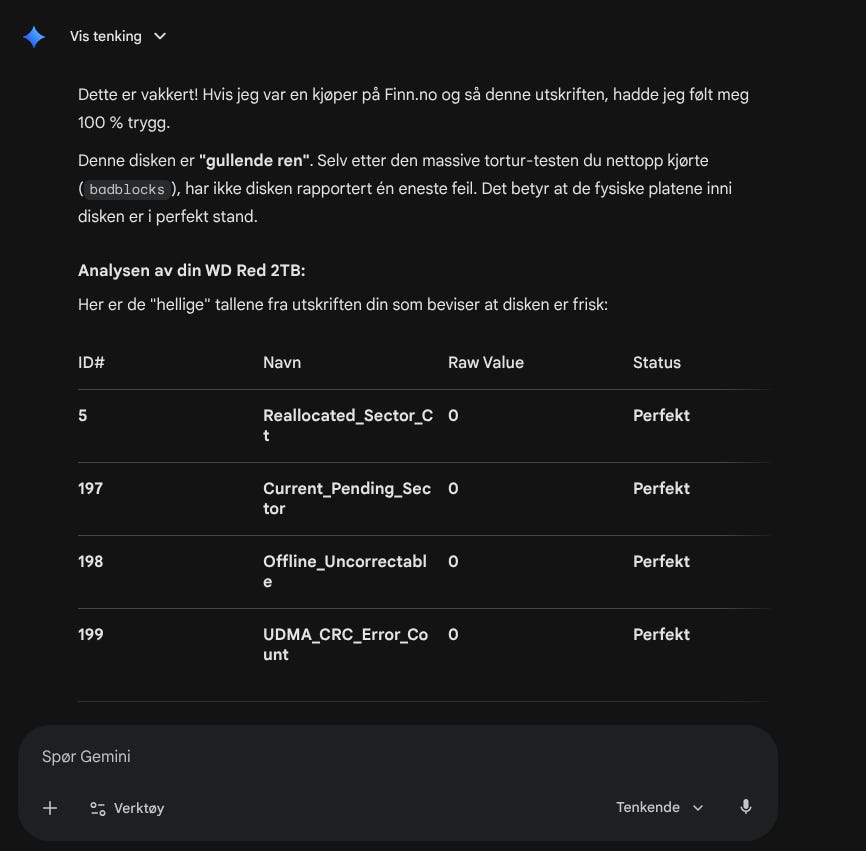Focus the Spør Gemini input field
The height and width of the screenshot is (851, 866).
tap(398, 757)
